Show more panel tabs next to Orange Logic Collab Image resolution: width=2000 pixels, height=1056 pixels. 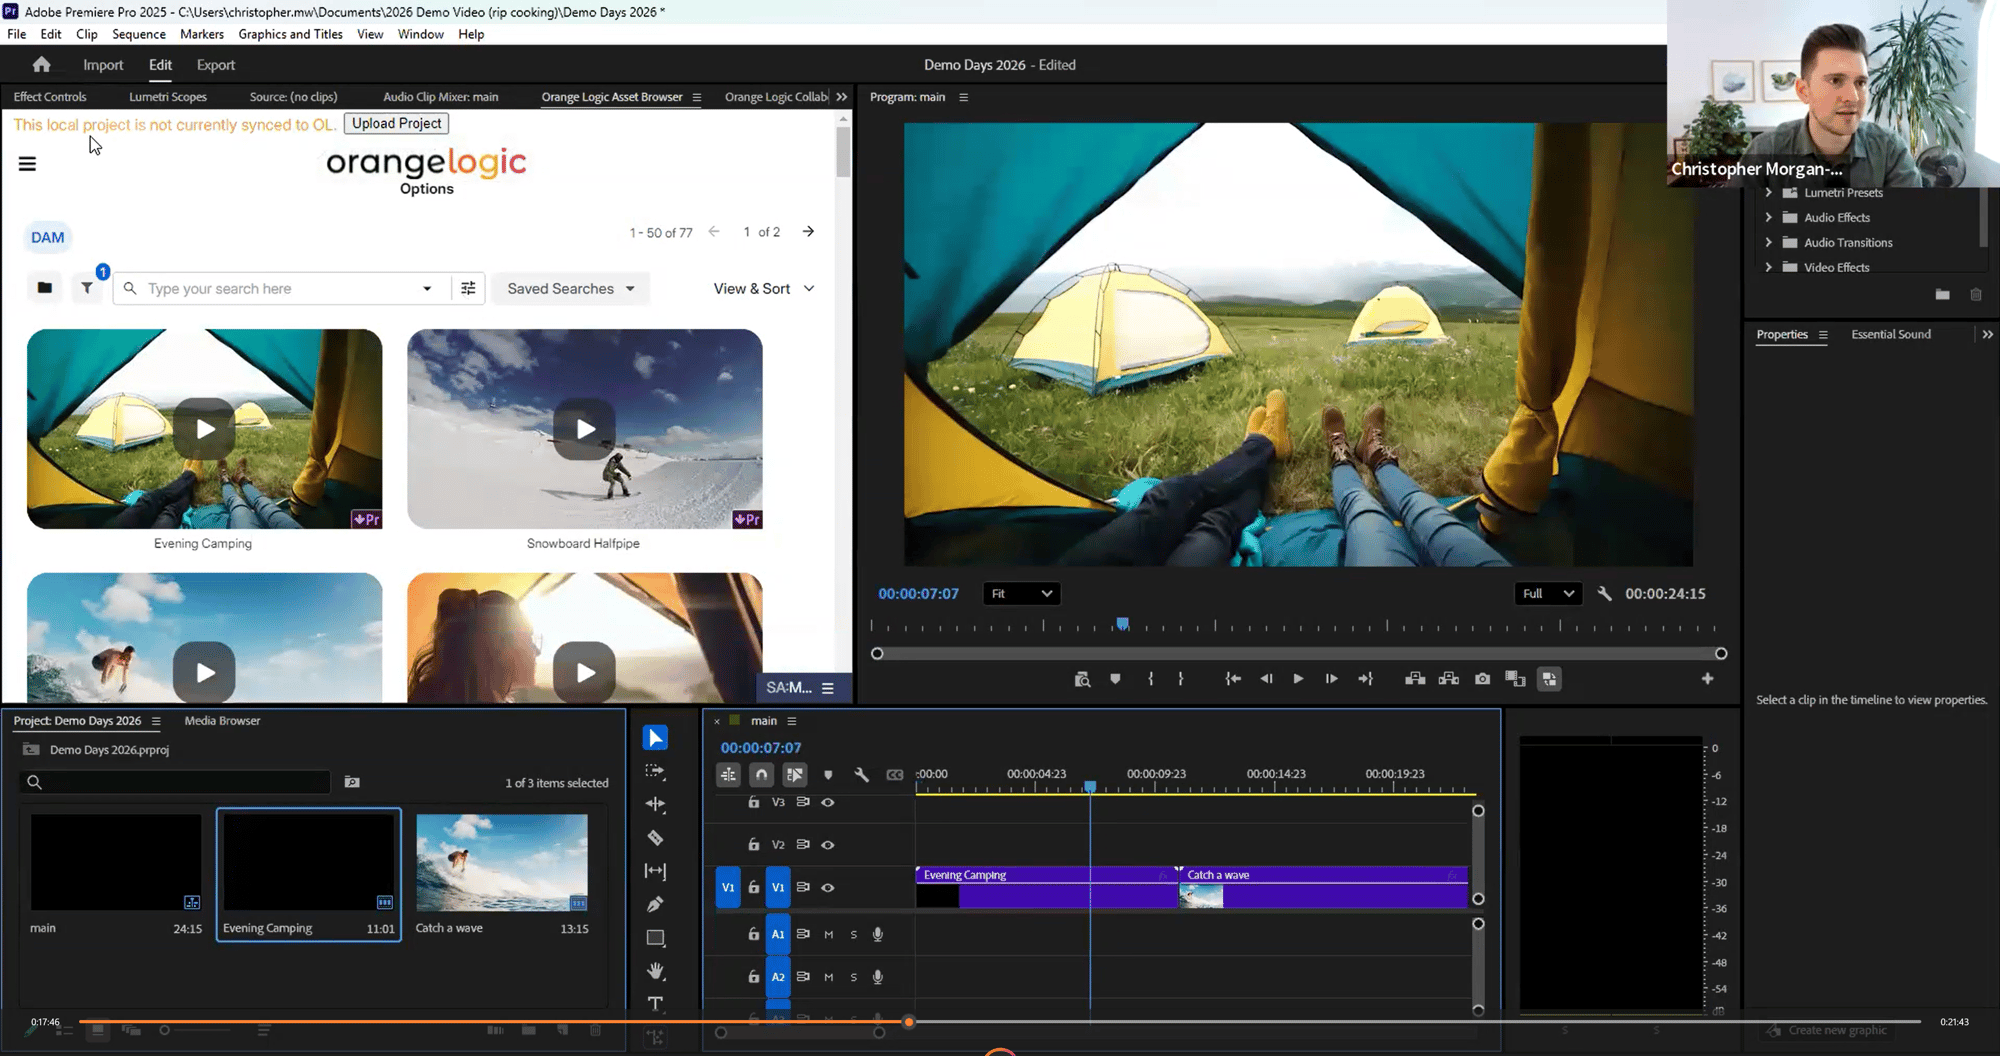click(841, 97)
